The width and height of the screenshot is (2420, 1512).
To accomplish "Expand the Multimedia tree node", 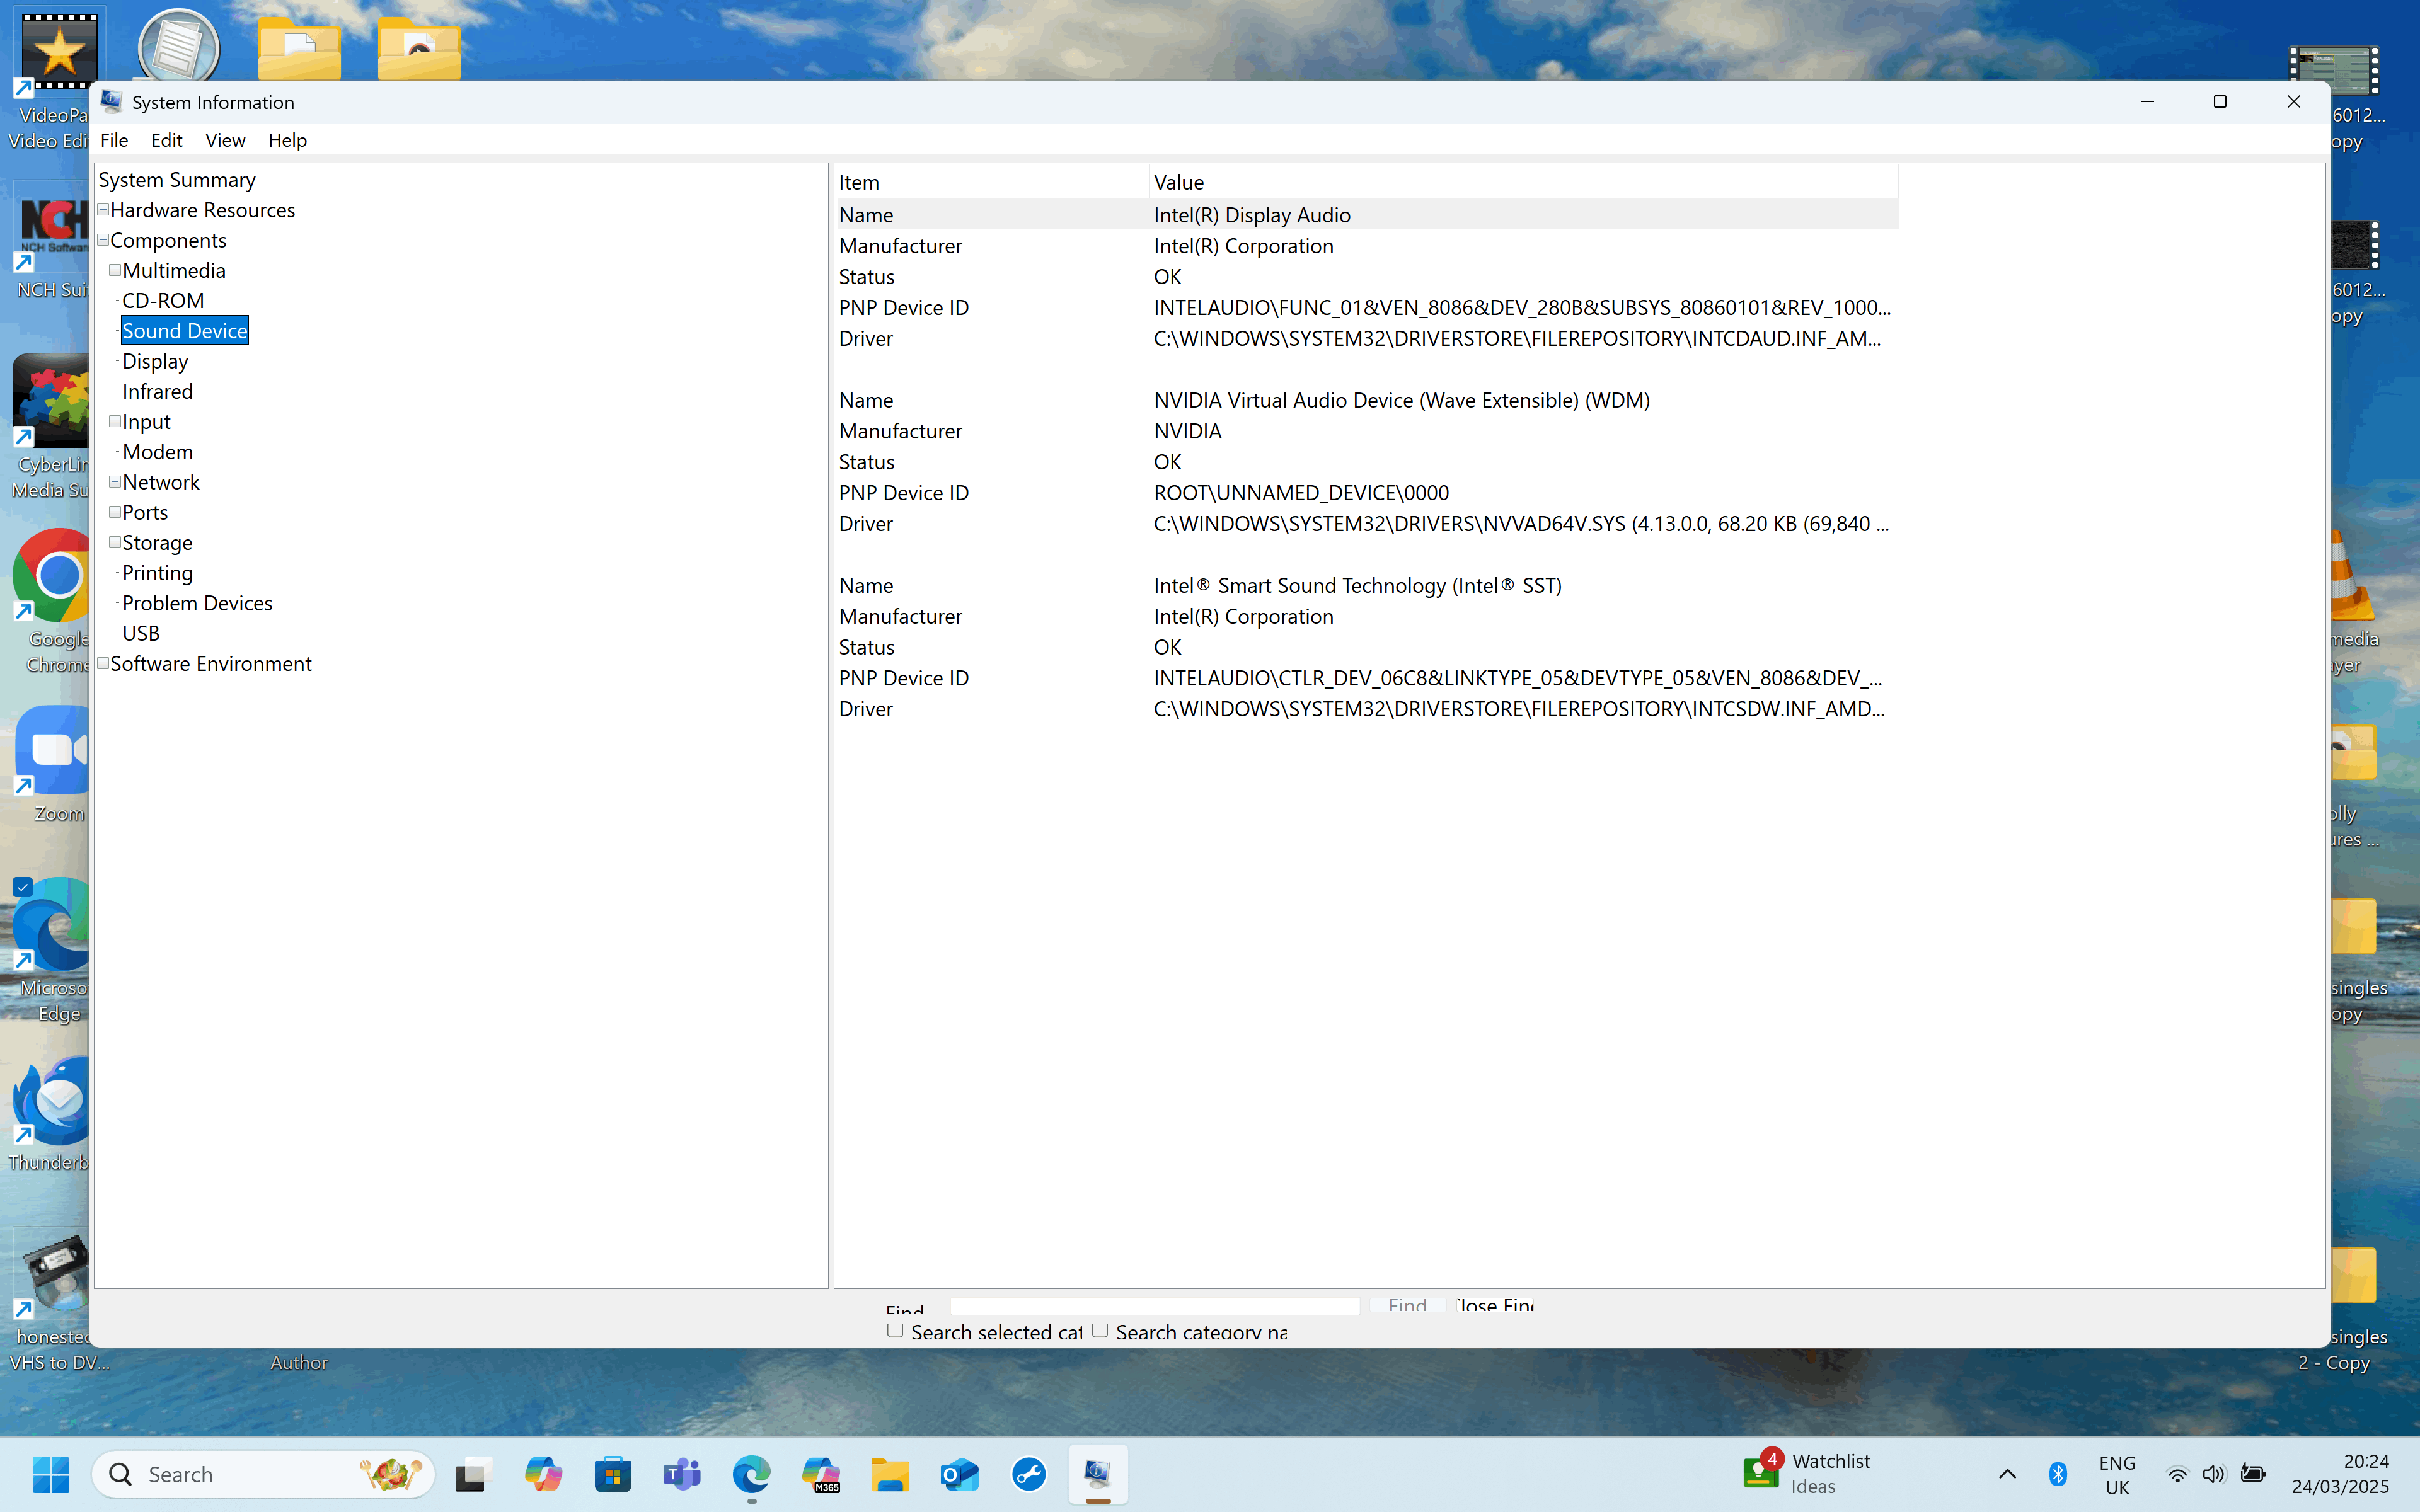I will [115, 270].
